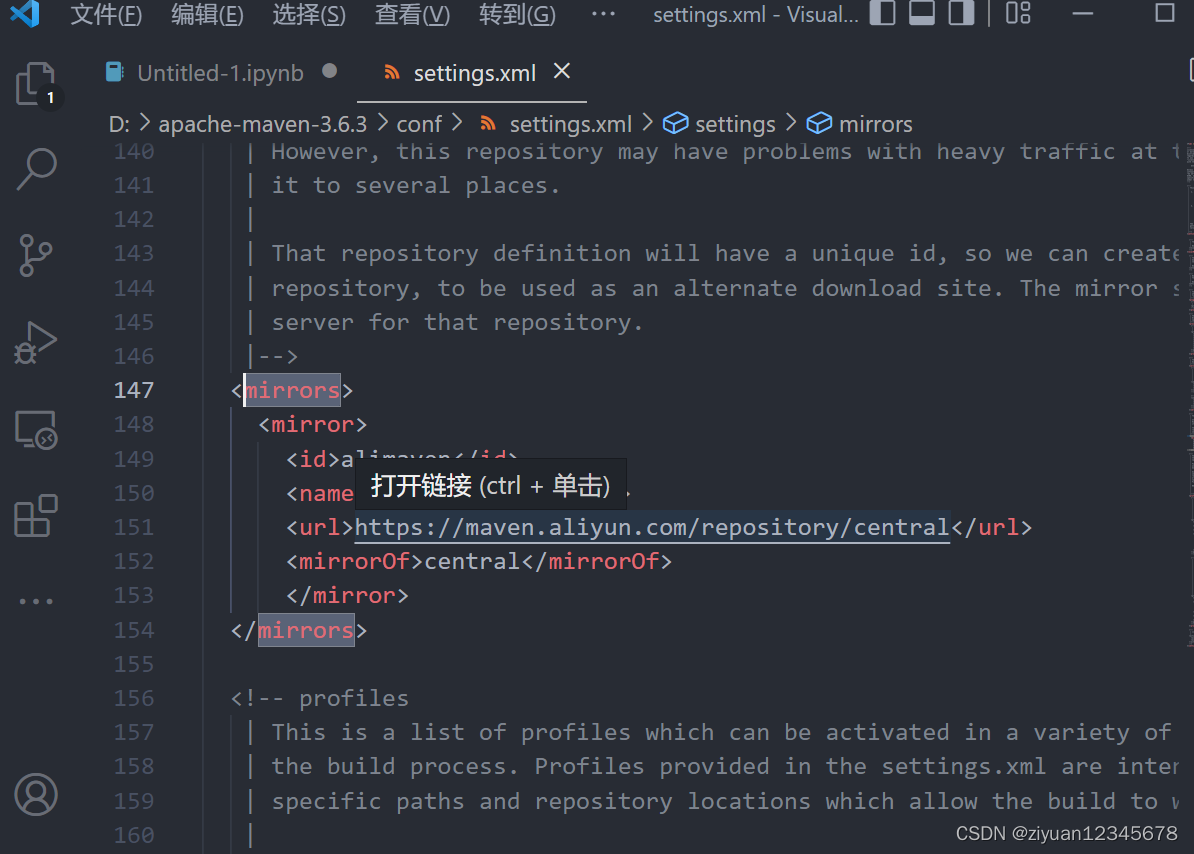Click 'server for that repository.' comment line
1194x854 pixels.
[x=457, y=323]
